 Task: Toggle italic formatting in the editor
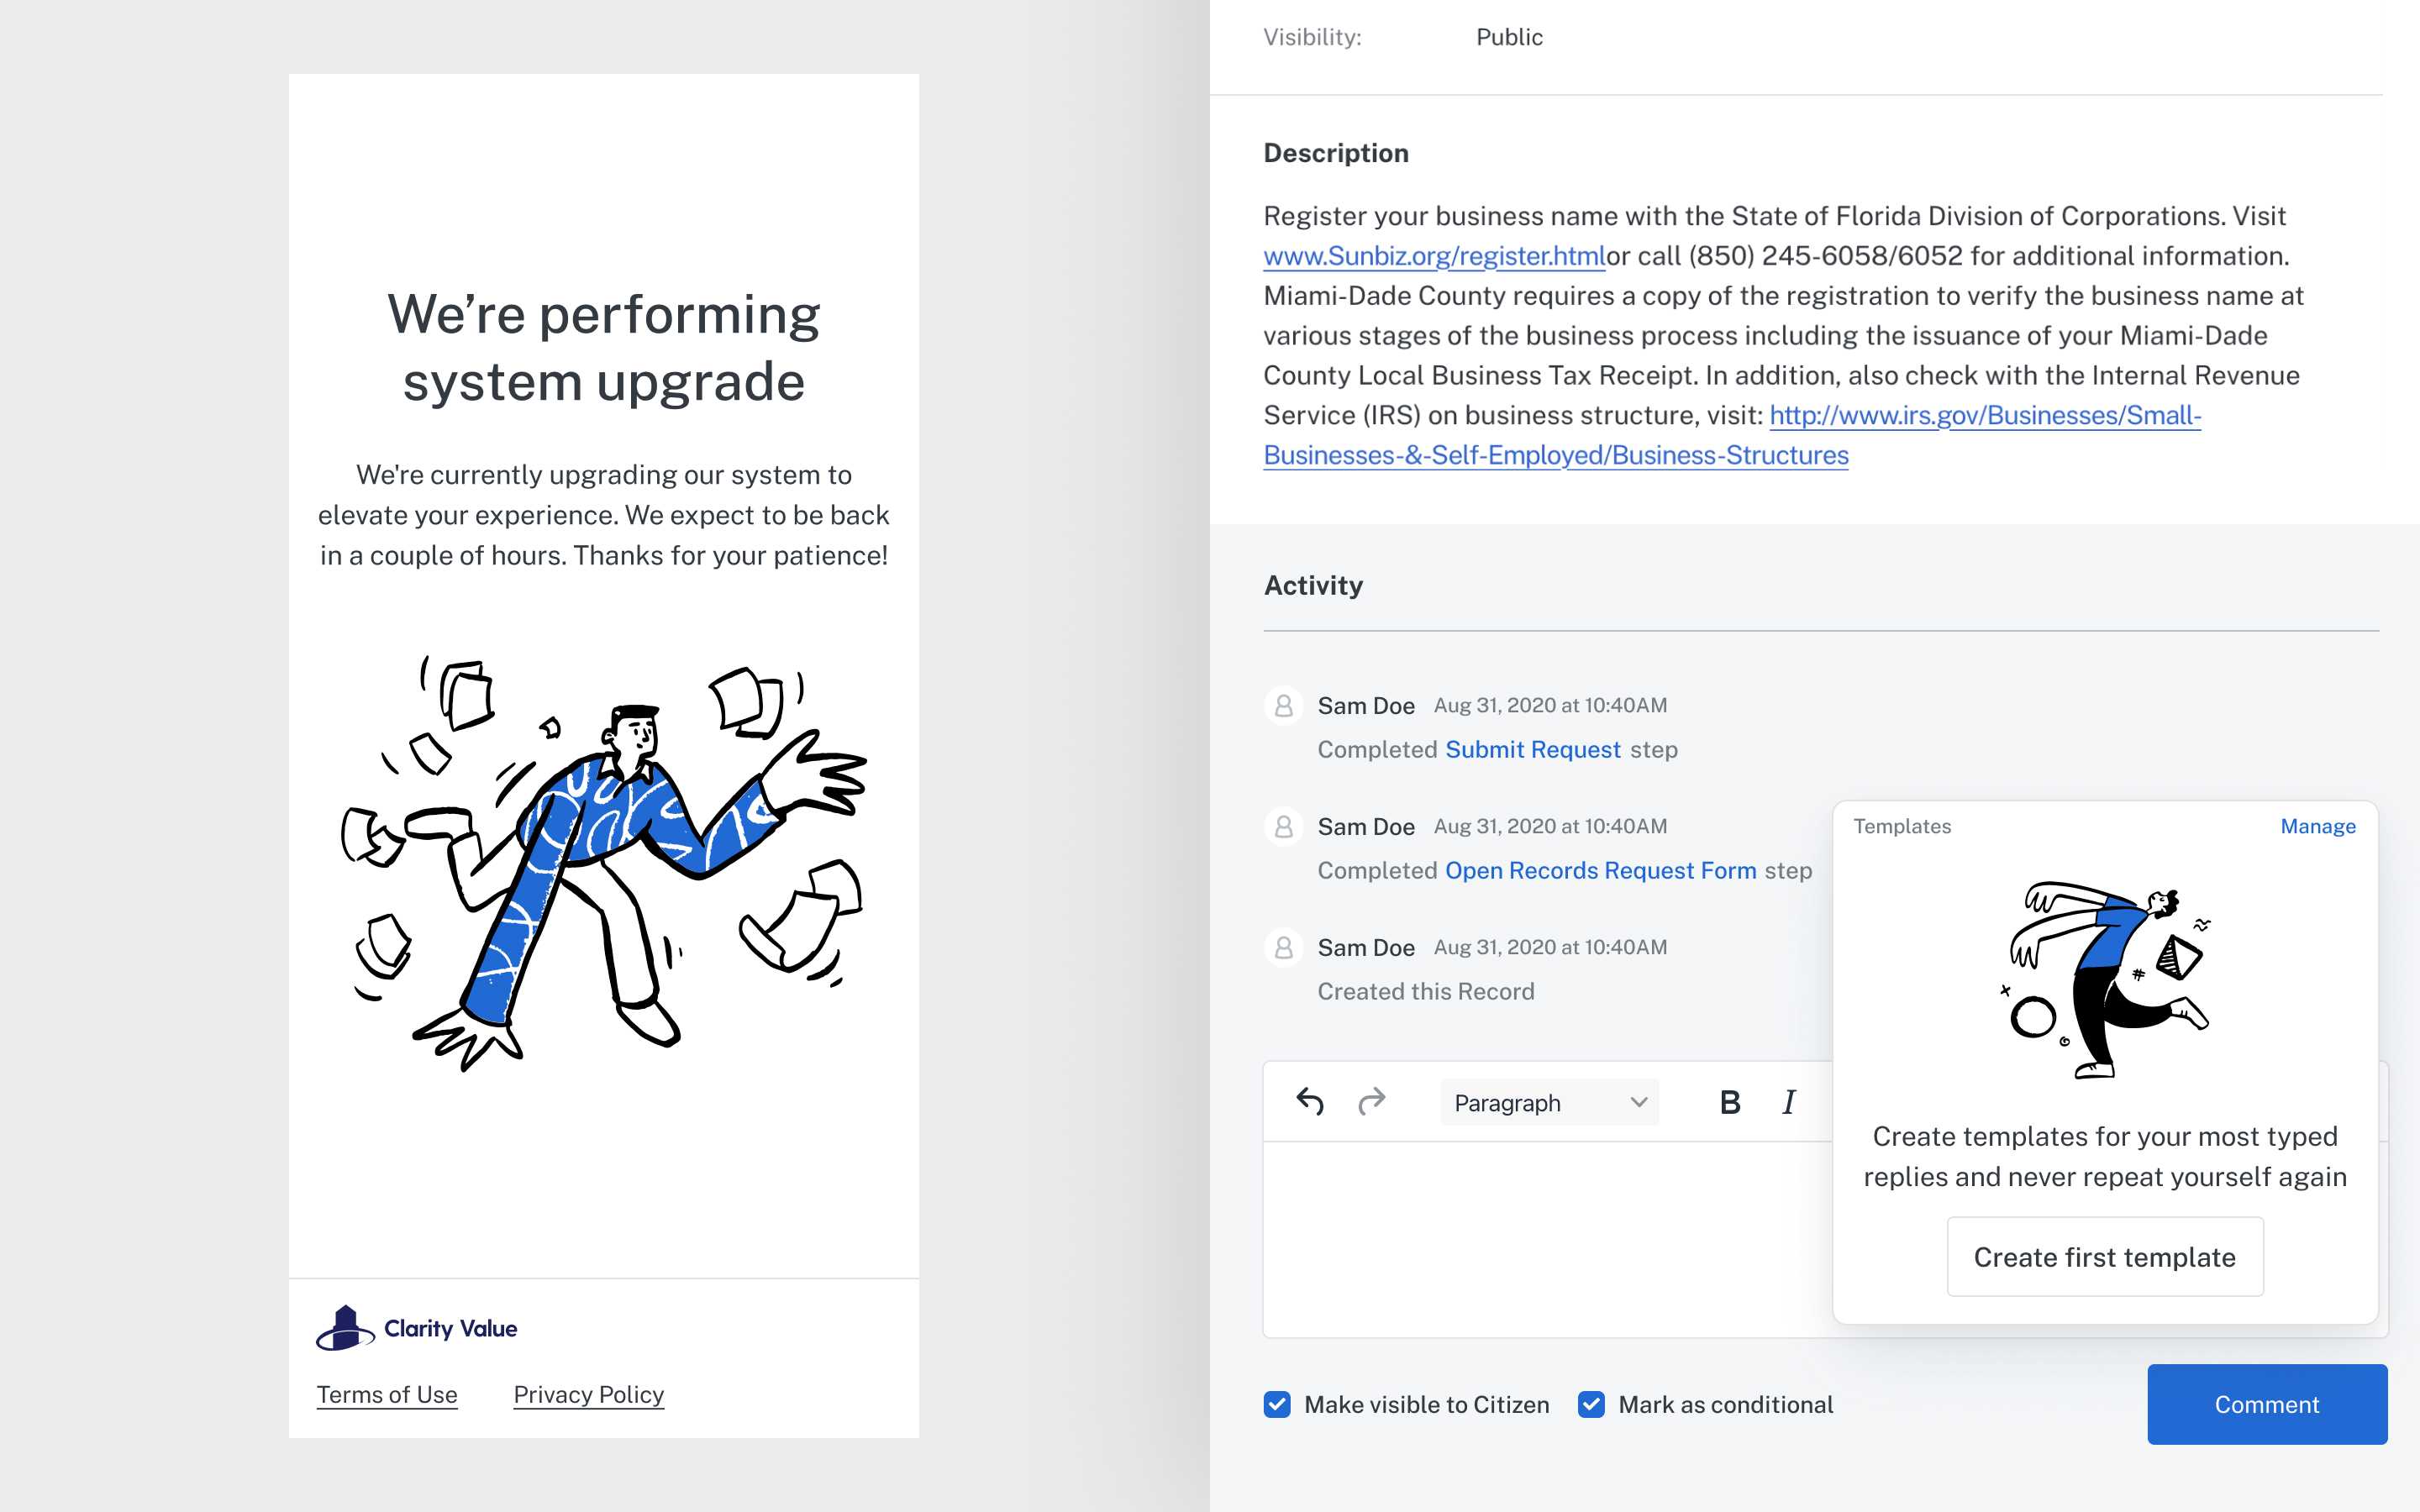1789,1102
